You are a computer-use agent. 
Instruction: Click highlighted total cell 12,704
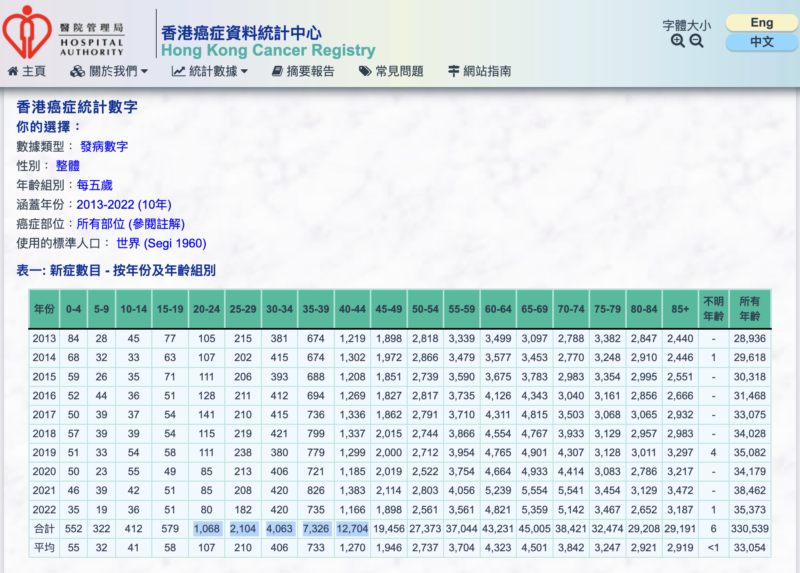[353, 529]
